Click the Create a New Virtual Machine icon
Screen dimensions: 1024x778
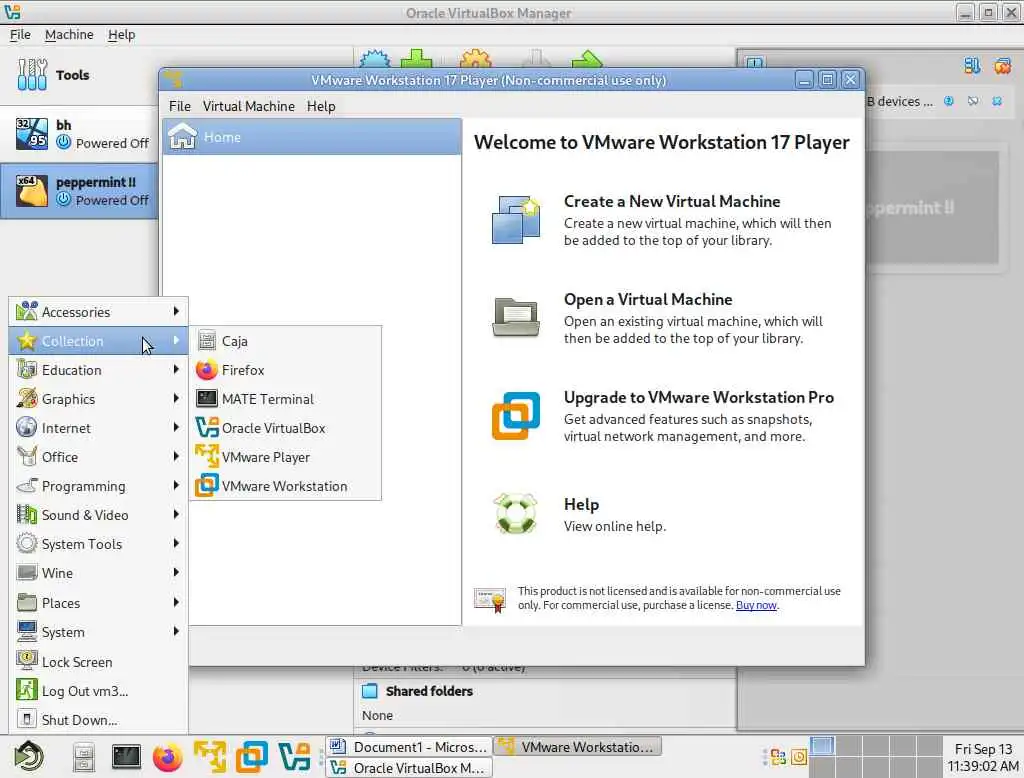click(x=516, y=219)
